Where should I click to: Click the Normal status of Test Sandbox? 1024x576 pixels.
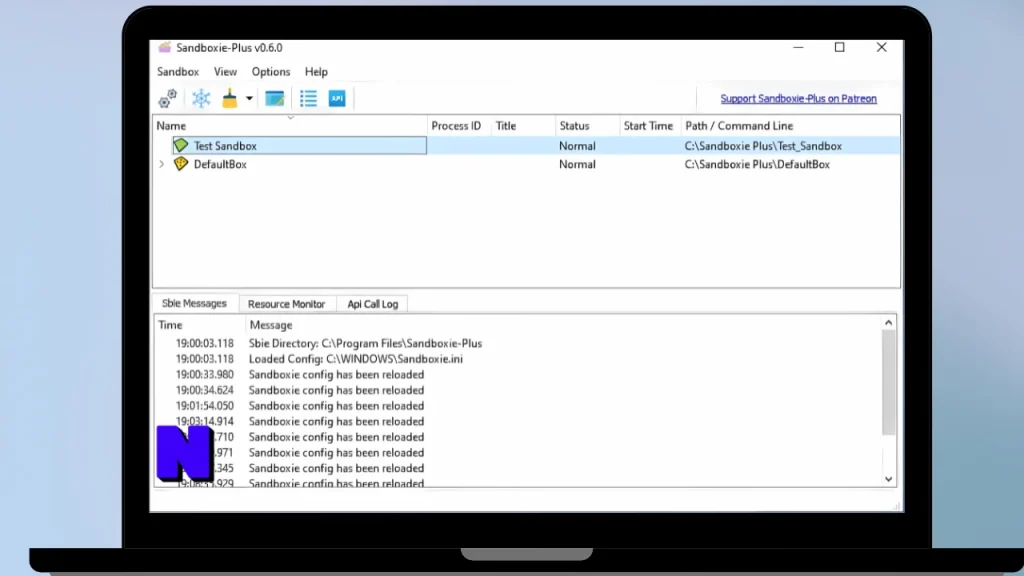click(577, 146)
